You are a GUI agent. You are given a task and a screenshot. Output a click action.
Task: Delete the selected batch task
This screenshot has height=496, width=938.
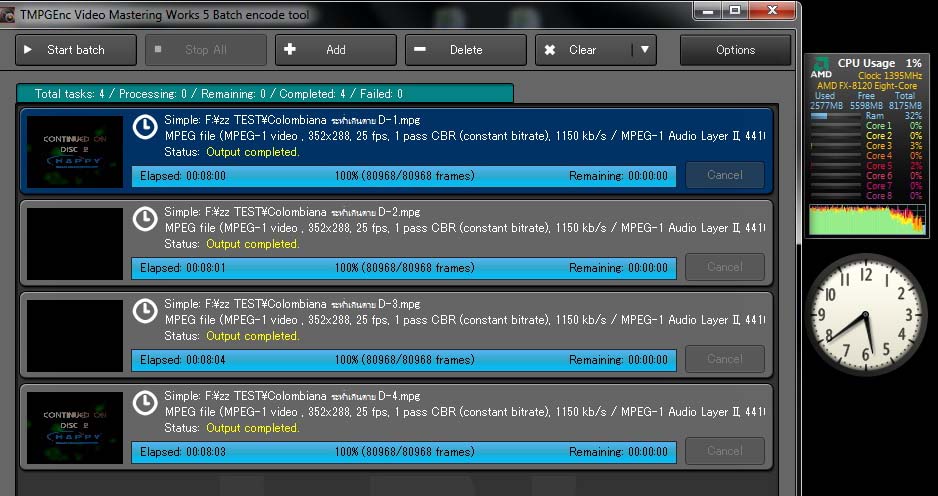(x=465, y=50)
